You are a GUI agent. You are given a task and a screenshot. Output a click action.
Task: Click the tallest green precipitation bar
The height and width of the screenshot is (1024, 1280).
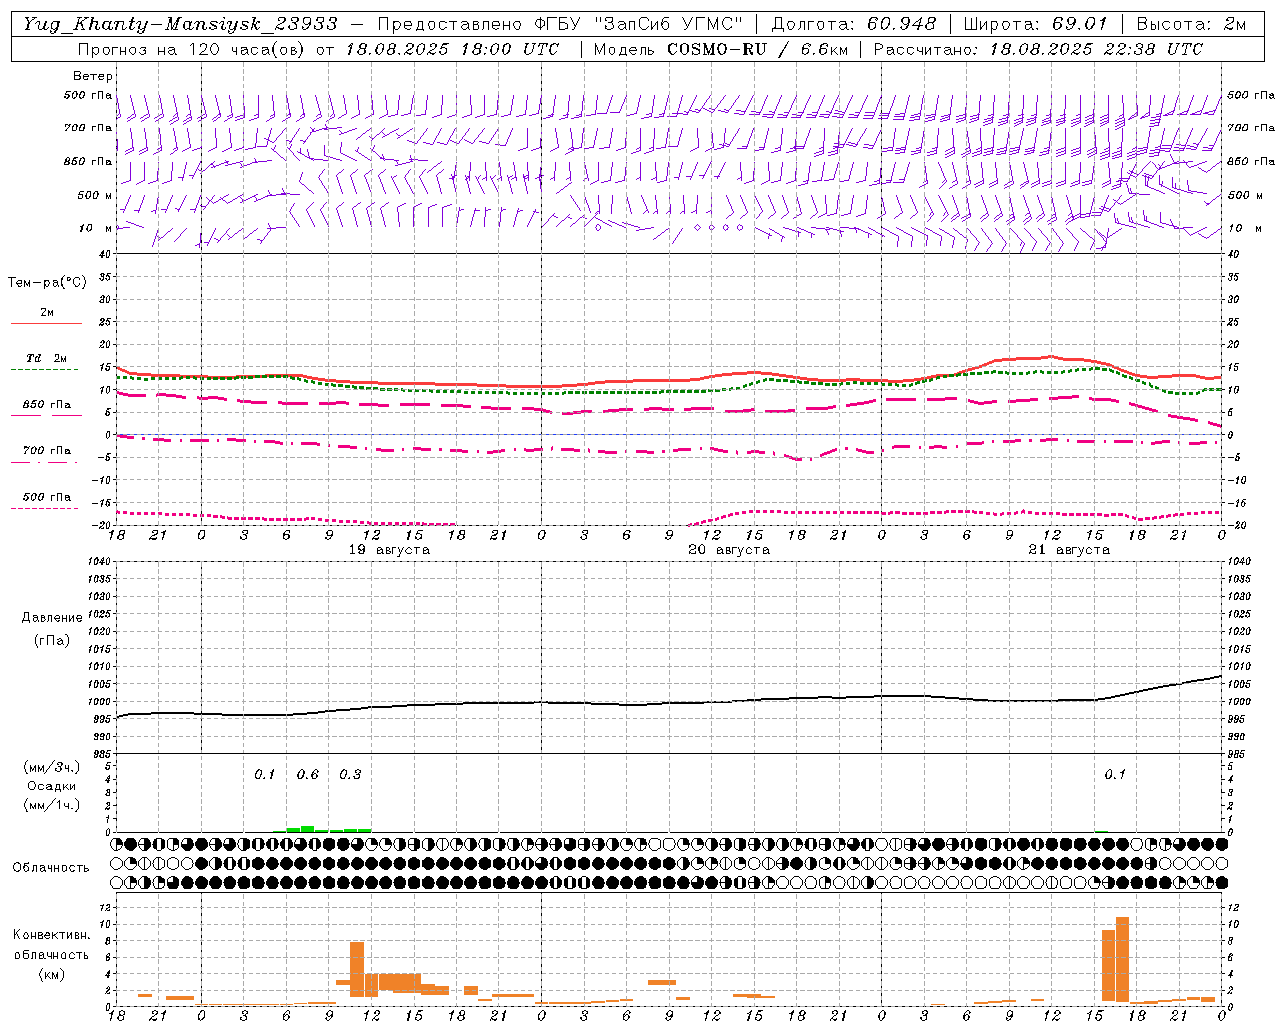pyautogui.click(x=307, y=829)
